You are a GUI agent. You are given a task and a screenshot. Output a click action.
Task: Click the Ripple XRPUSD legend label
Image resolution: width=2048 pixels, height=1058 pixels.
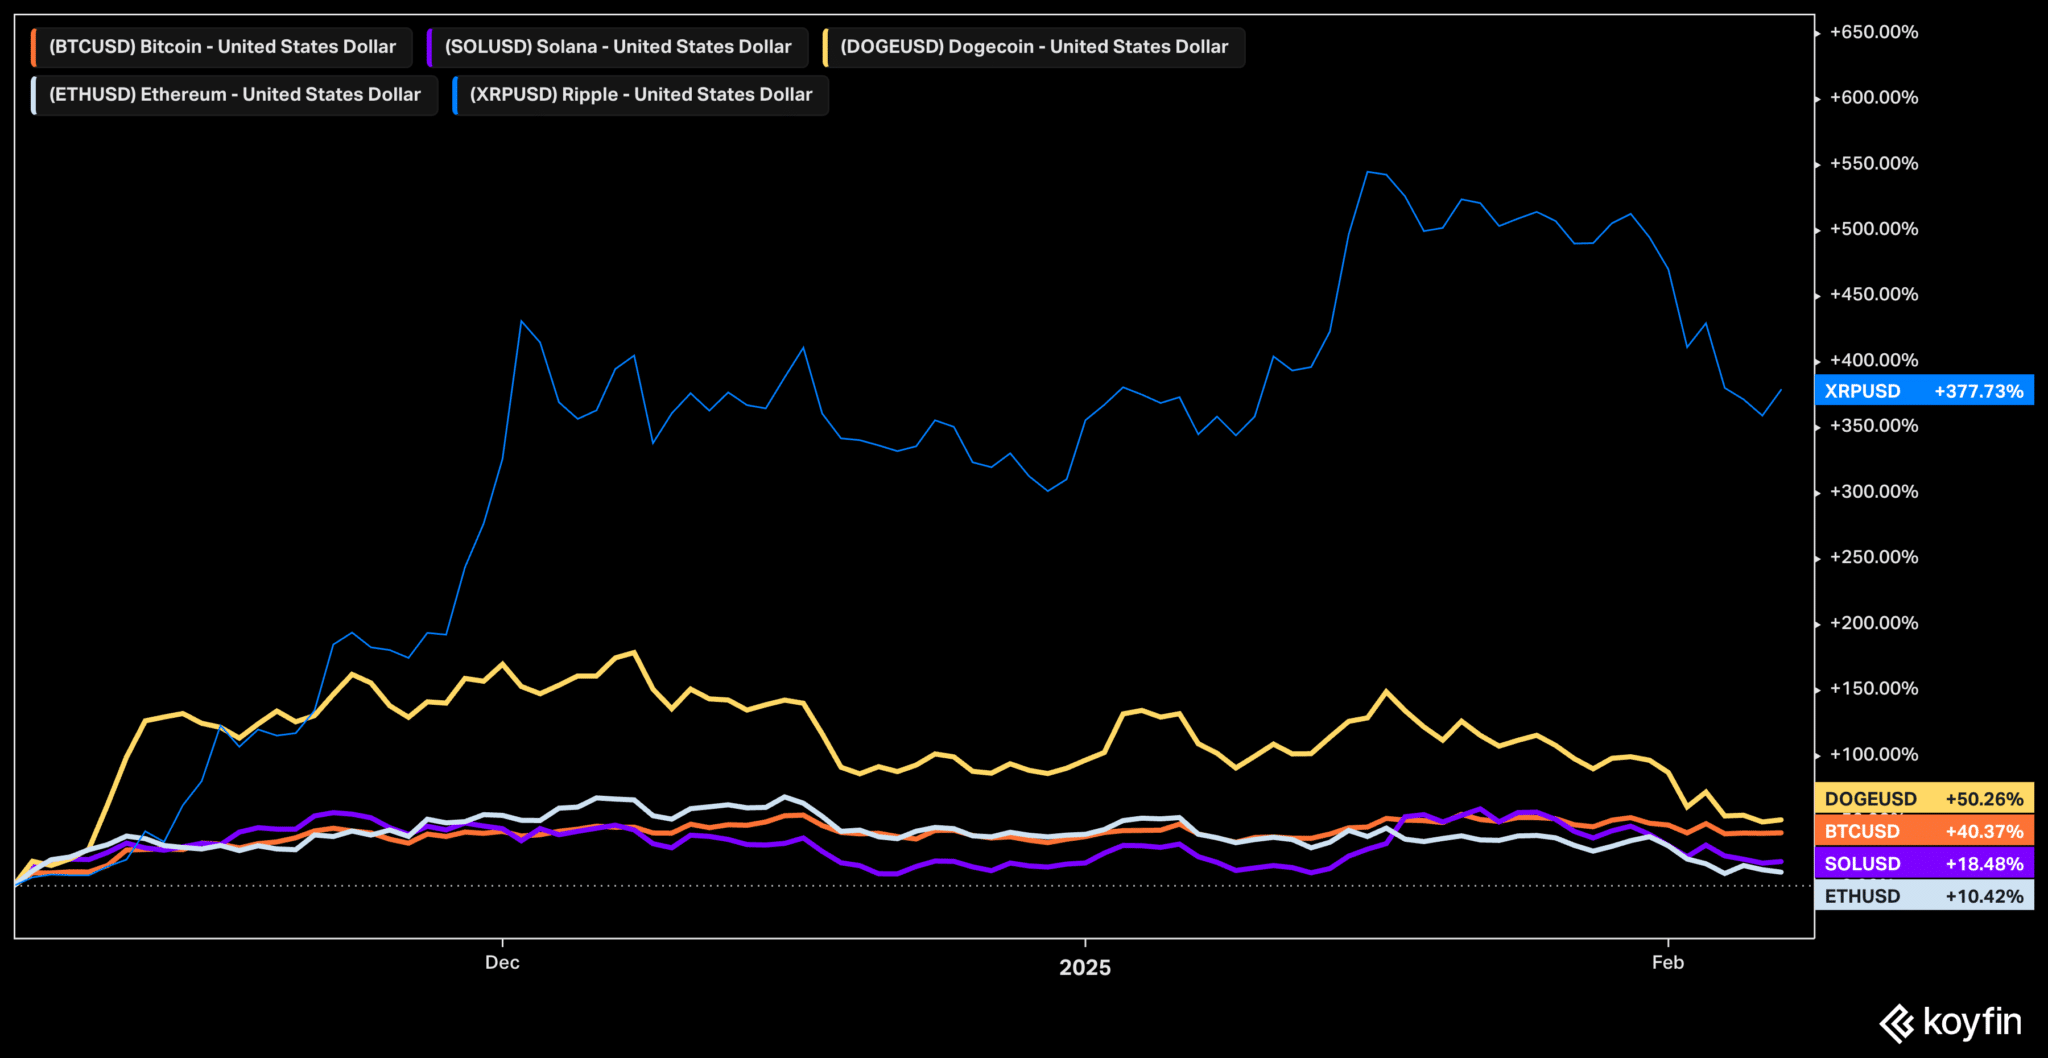tap(640, 95)
